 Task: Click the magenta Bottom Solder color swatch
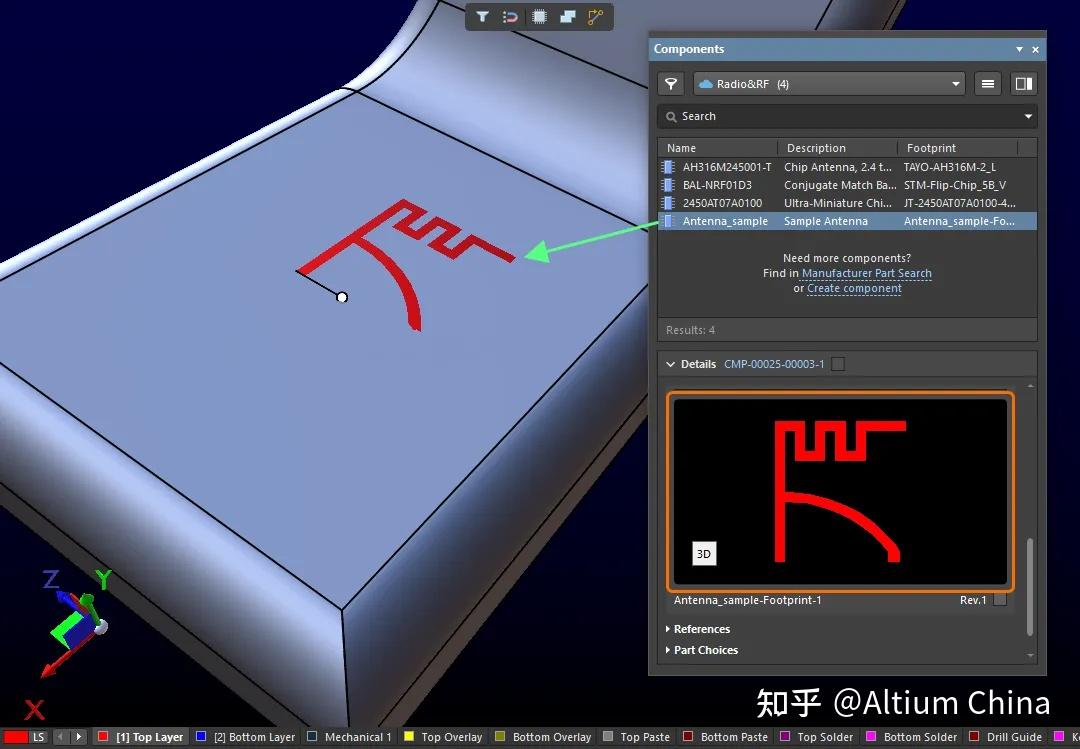(x=871, y=737)
